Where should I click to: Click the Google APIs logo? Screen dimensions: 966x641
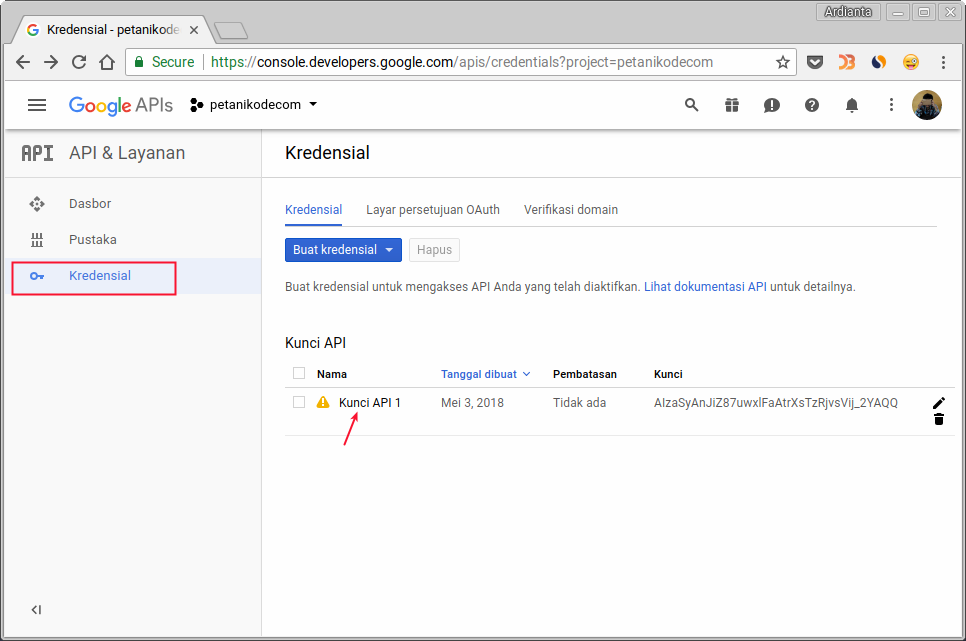tap(121, 105)
